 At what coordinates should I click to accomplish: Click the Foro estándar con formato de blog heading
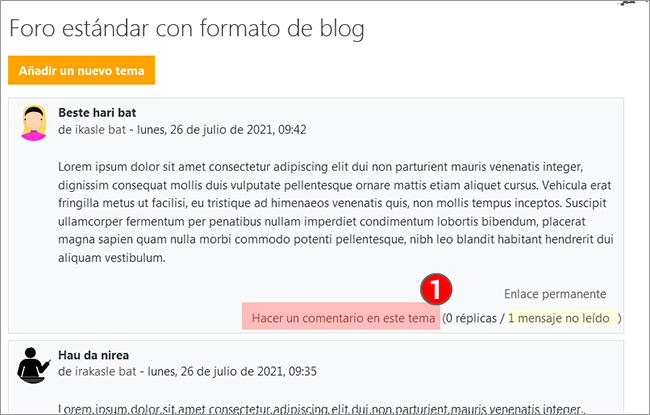point(186,29)
